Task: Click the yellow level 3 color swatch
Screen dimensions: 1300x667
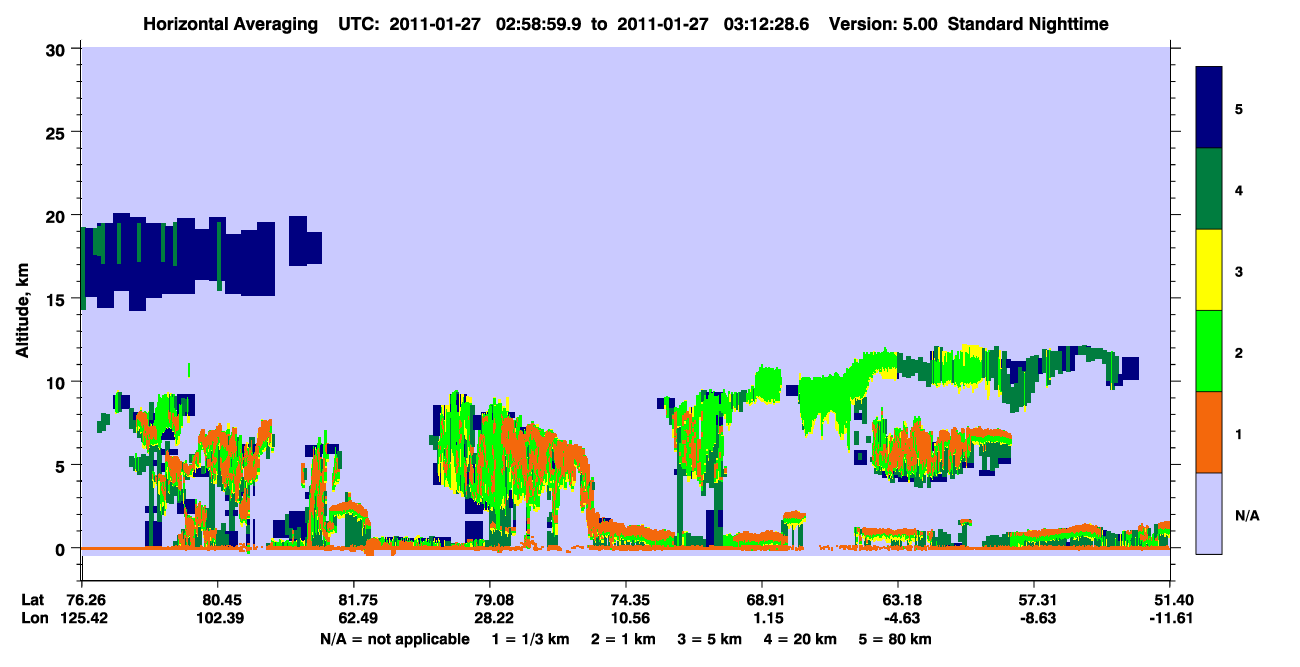Action: pos(1209,270)
